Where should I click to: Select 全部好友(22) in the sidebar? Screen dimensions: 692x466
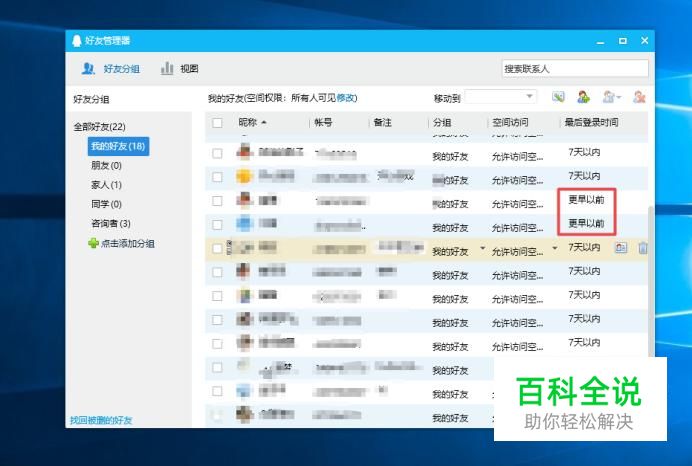pos(99,127)
